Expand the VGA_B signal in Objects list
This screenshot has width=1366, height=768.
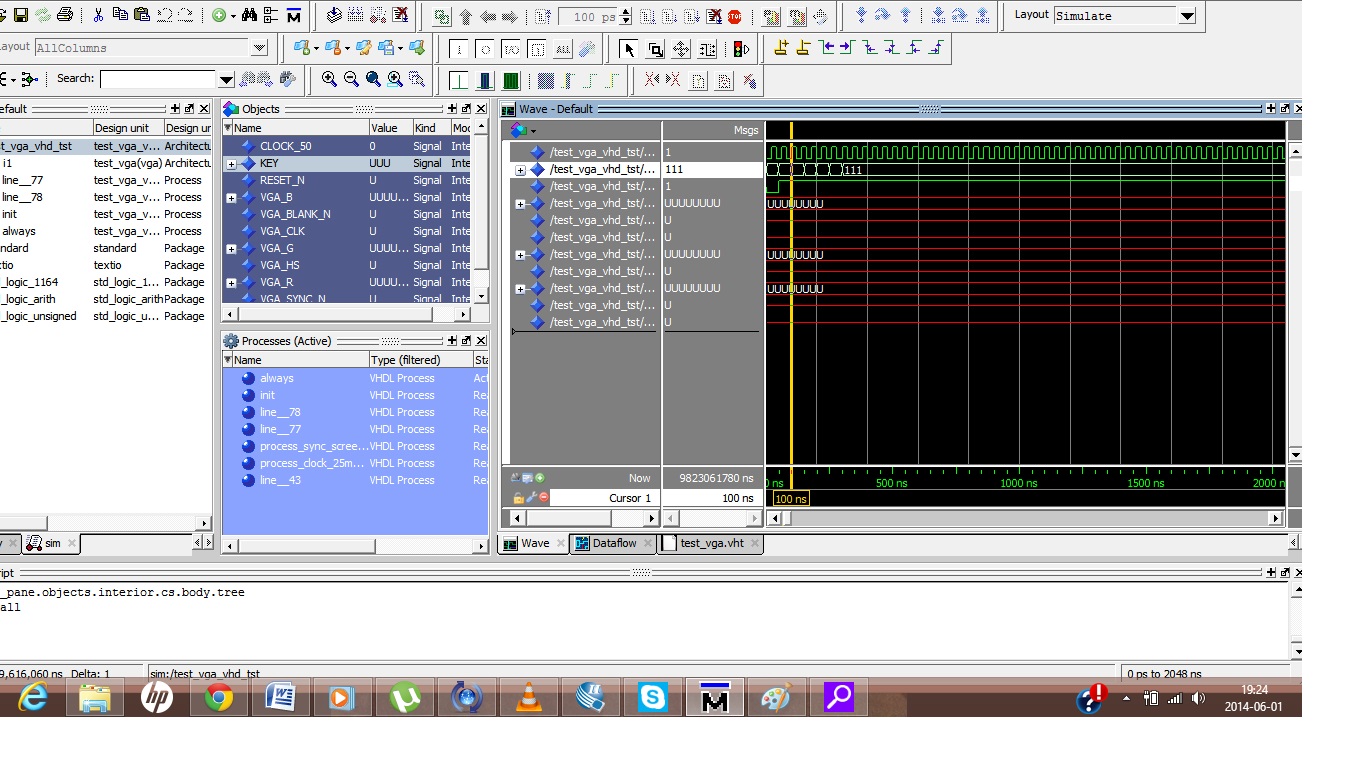point(231,198)
